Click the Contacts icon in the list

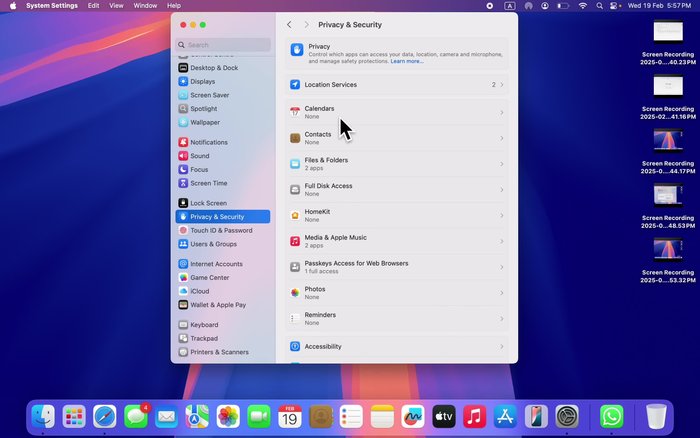point(295,138)
